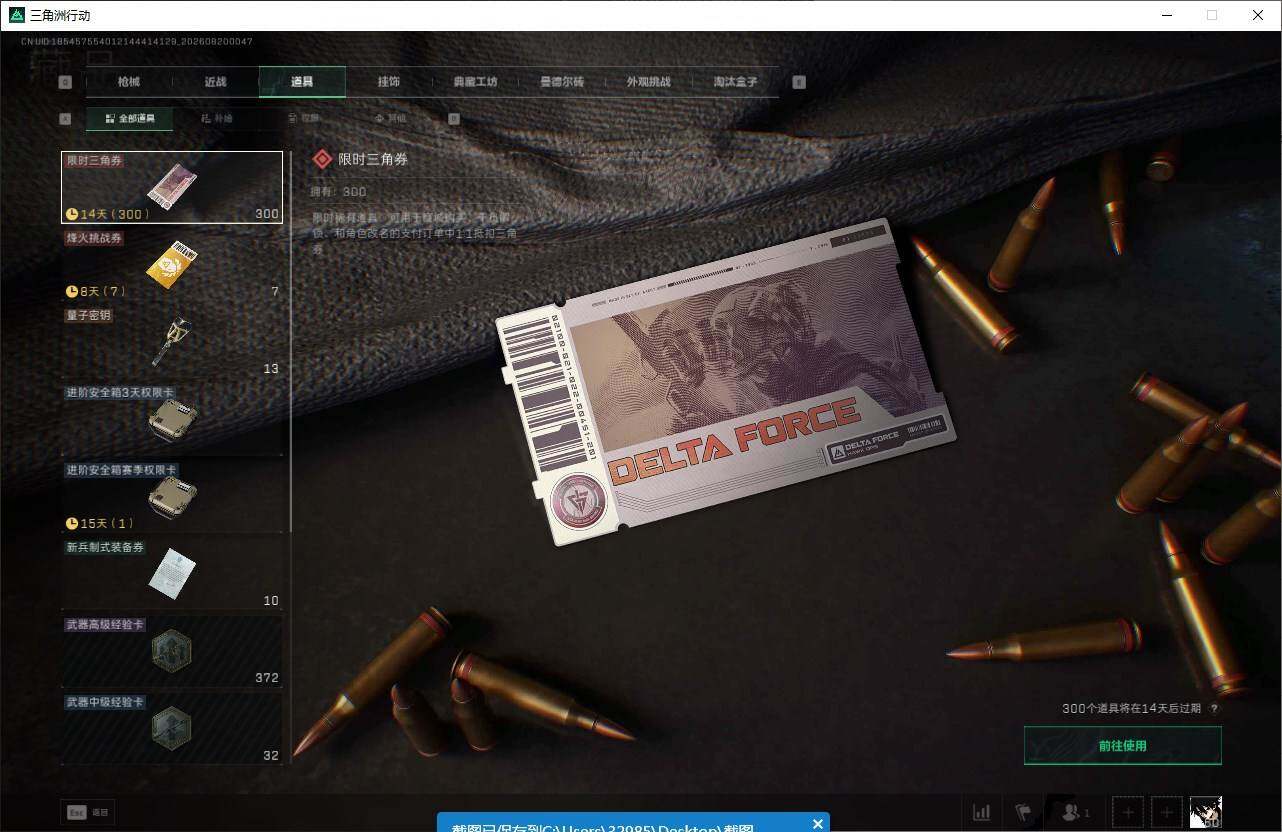Open the friends list icon
The height and width of the screenshot is (832, 1282).
tap(1075, 812)
